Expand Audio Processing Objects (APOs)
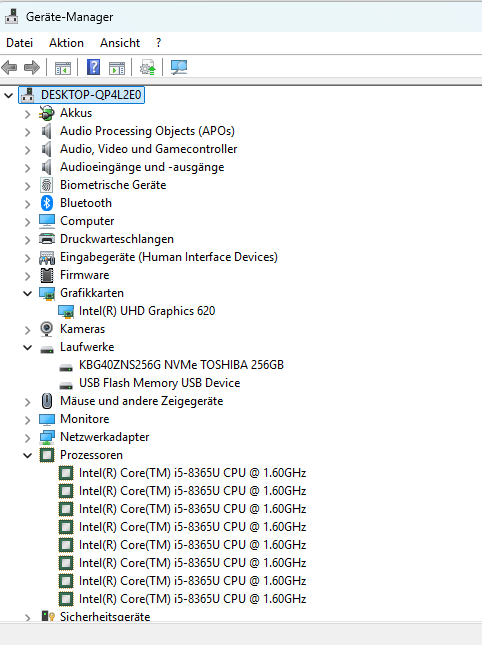The width and height of the screenshot is (482, 645). 27,132
